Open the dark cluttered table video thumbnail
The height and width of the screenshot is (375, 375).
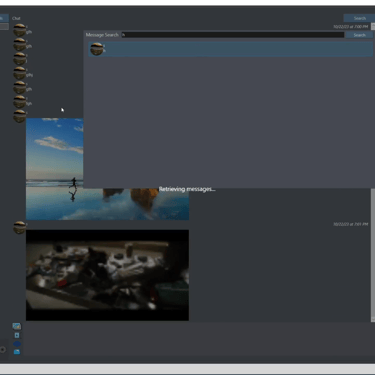point(107,275)
